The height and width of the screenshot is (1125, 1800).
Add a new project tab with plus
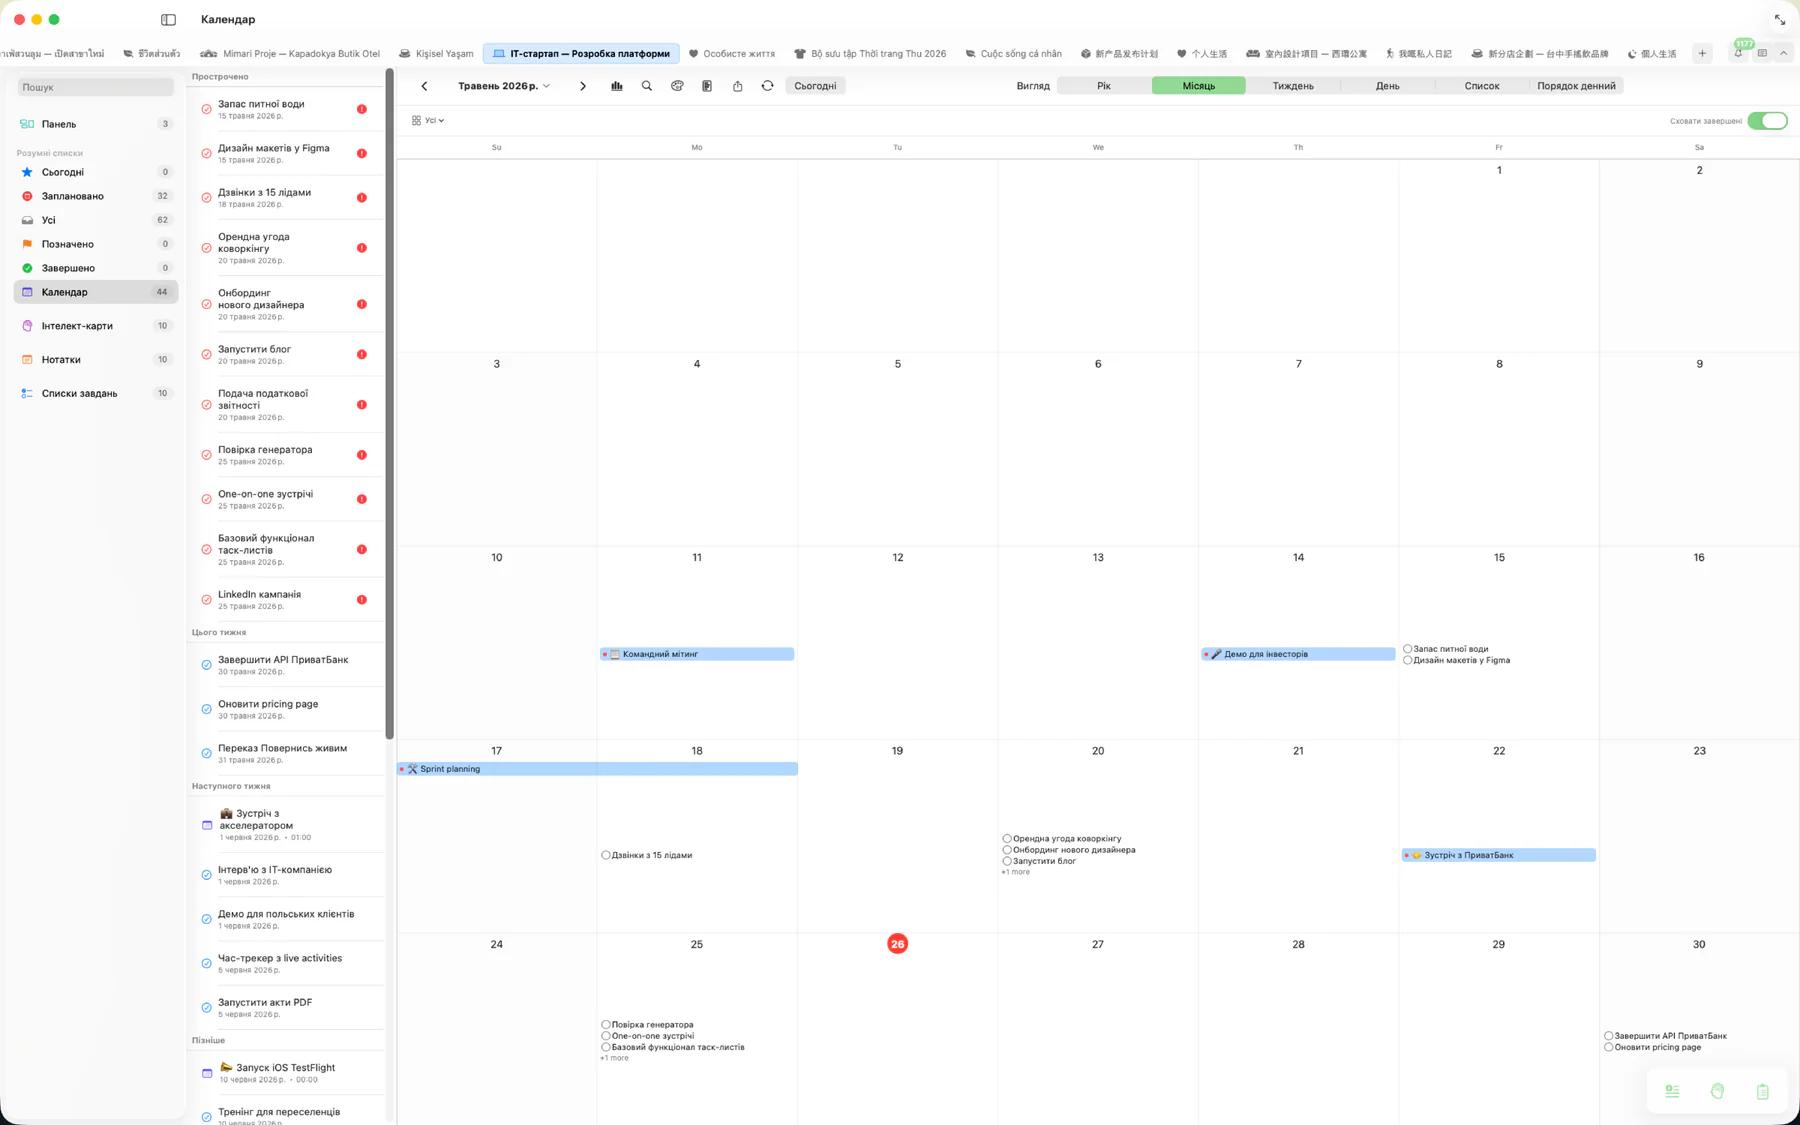click(x=1702, y=53)
